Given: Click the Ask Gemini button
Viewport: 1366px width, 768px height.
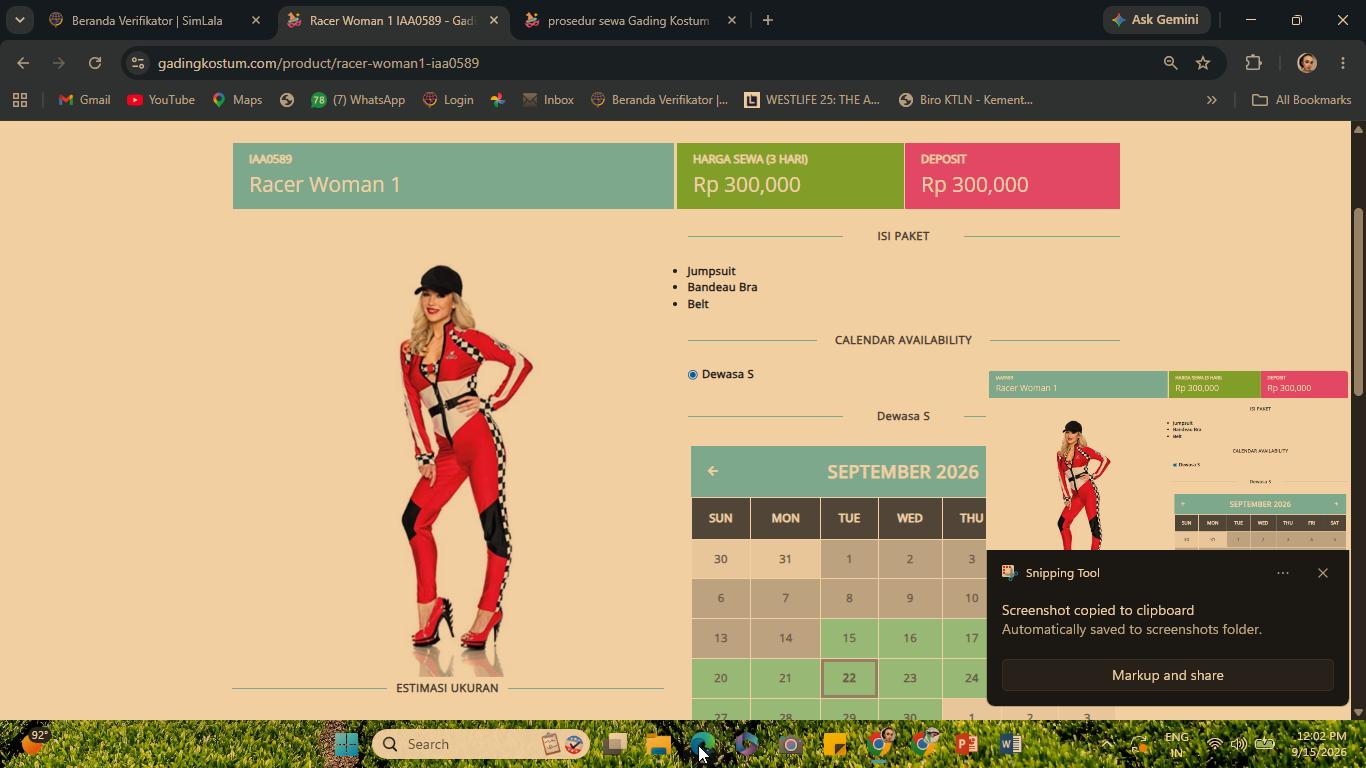Looking at the screenshot, I should point(1158,20).
